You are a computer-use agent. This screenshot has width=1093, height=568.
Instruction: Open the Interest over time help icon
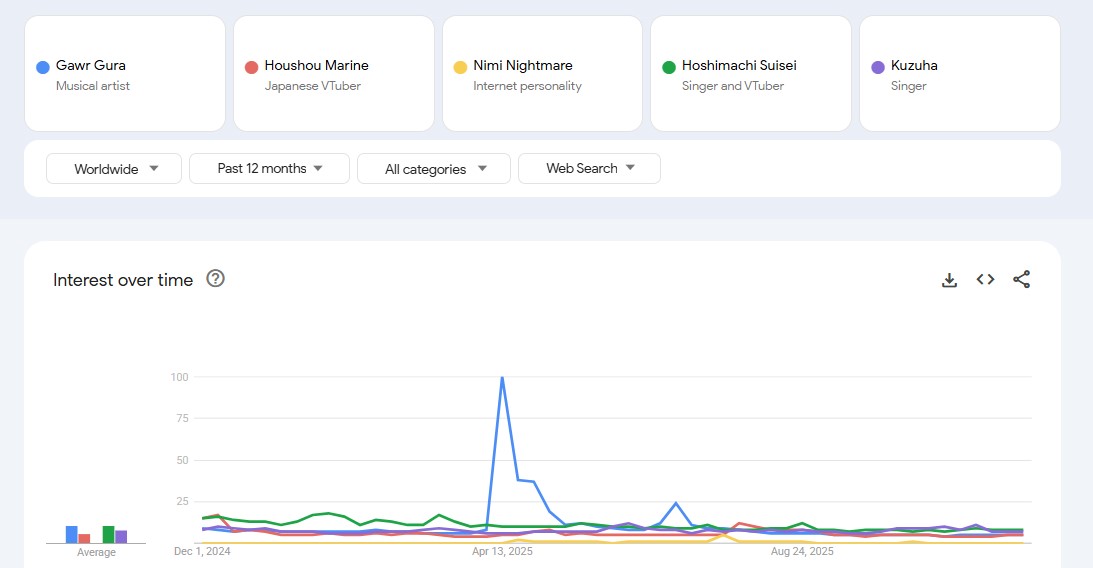tap(215, 279)
